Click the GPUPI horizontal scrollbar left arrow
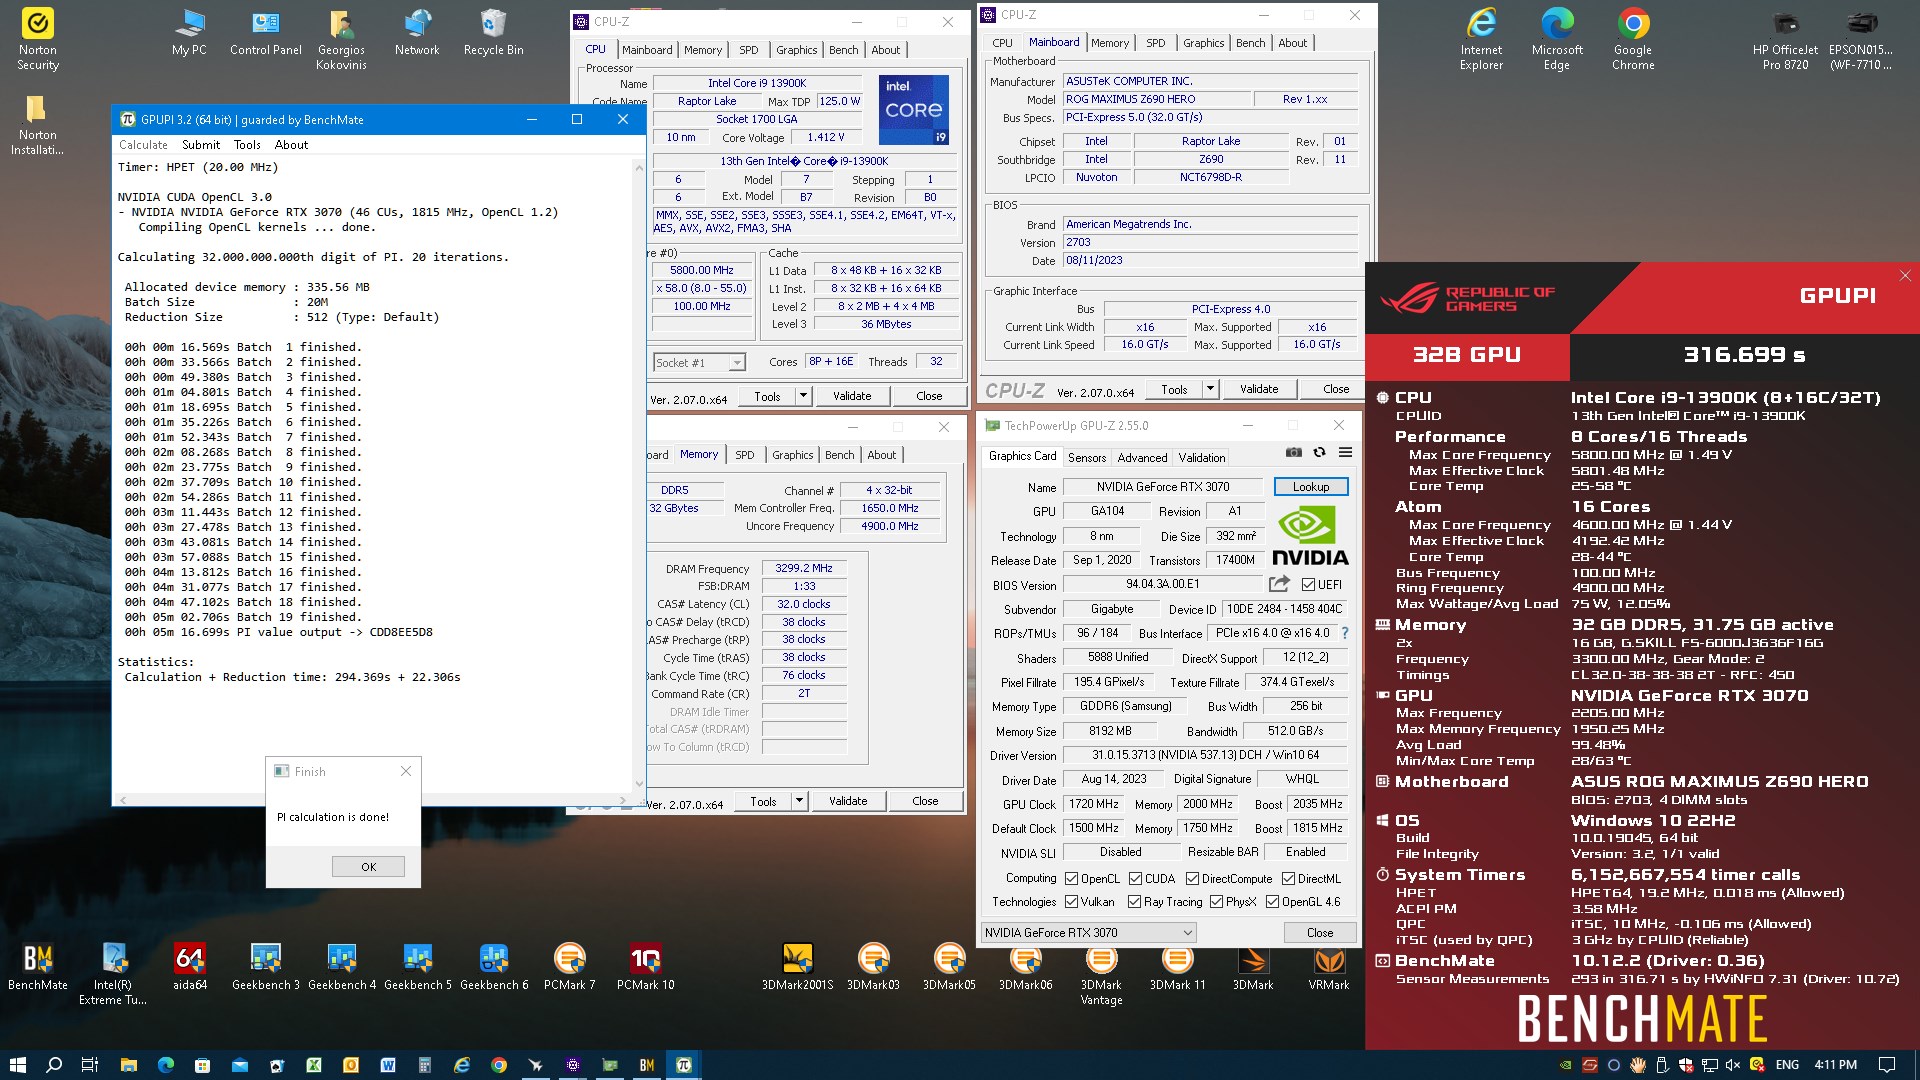Viewport: 1920px width, 1080px height. pos(123,800)
